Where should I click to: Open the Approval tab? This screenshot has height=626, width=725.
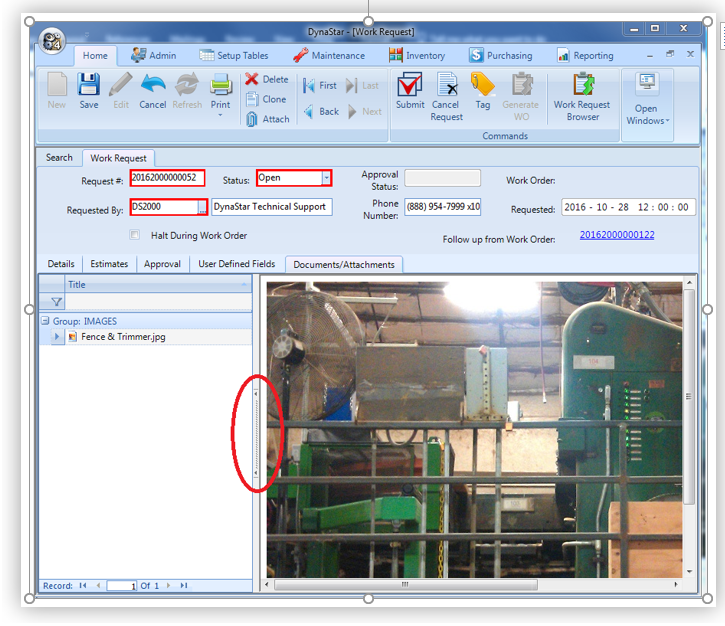[162, 264]
